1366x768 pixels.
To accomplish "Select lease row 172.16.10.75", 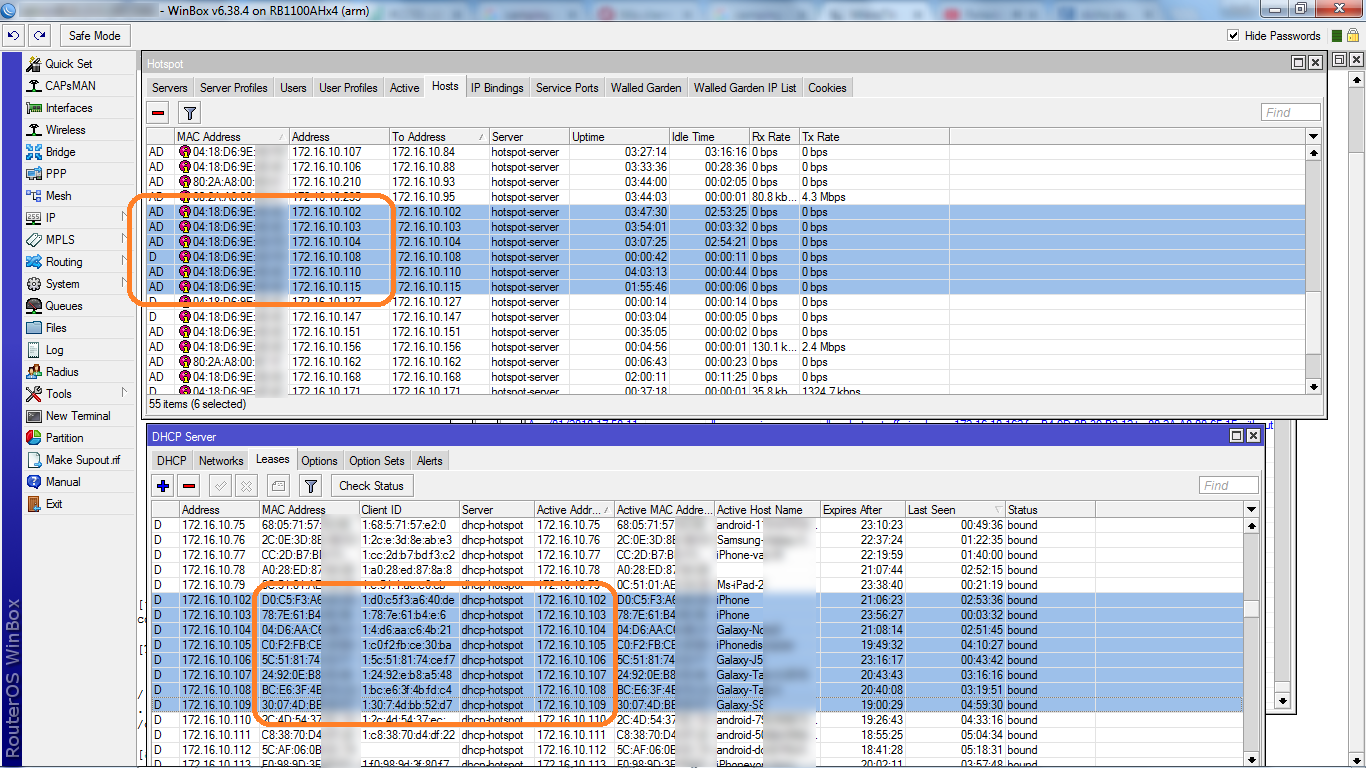I will pyautogui.click(x=698, y=525).
